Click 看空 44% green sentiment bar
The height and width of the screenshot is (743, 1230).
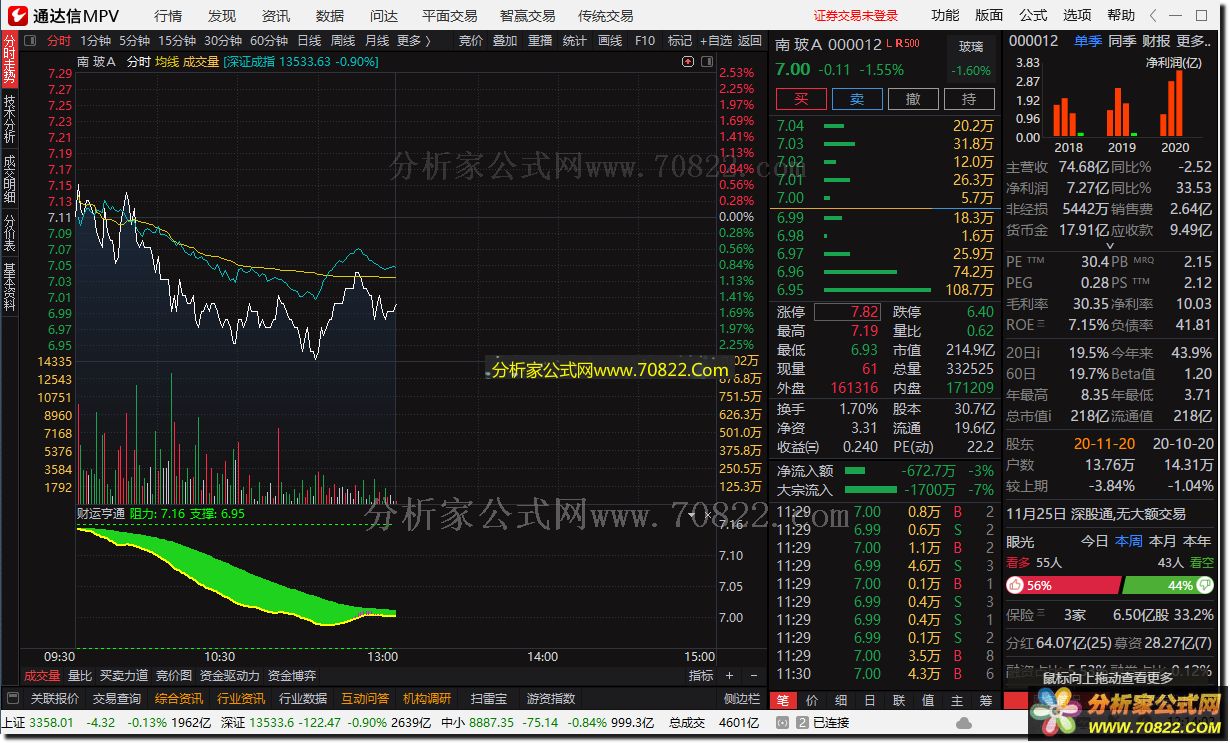click(1169, 586)
